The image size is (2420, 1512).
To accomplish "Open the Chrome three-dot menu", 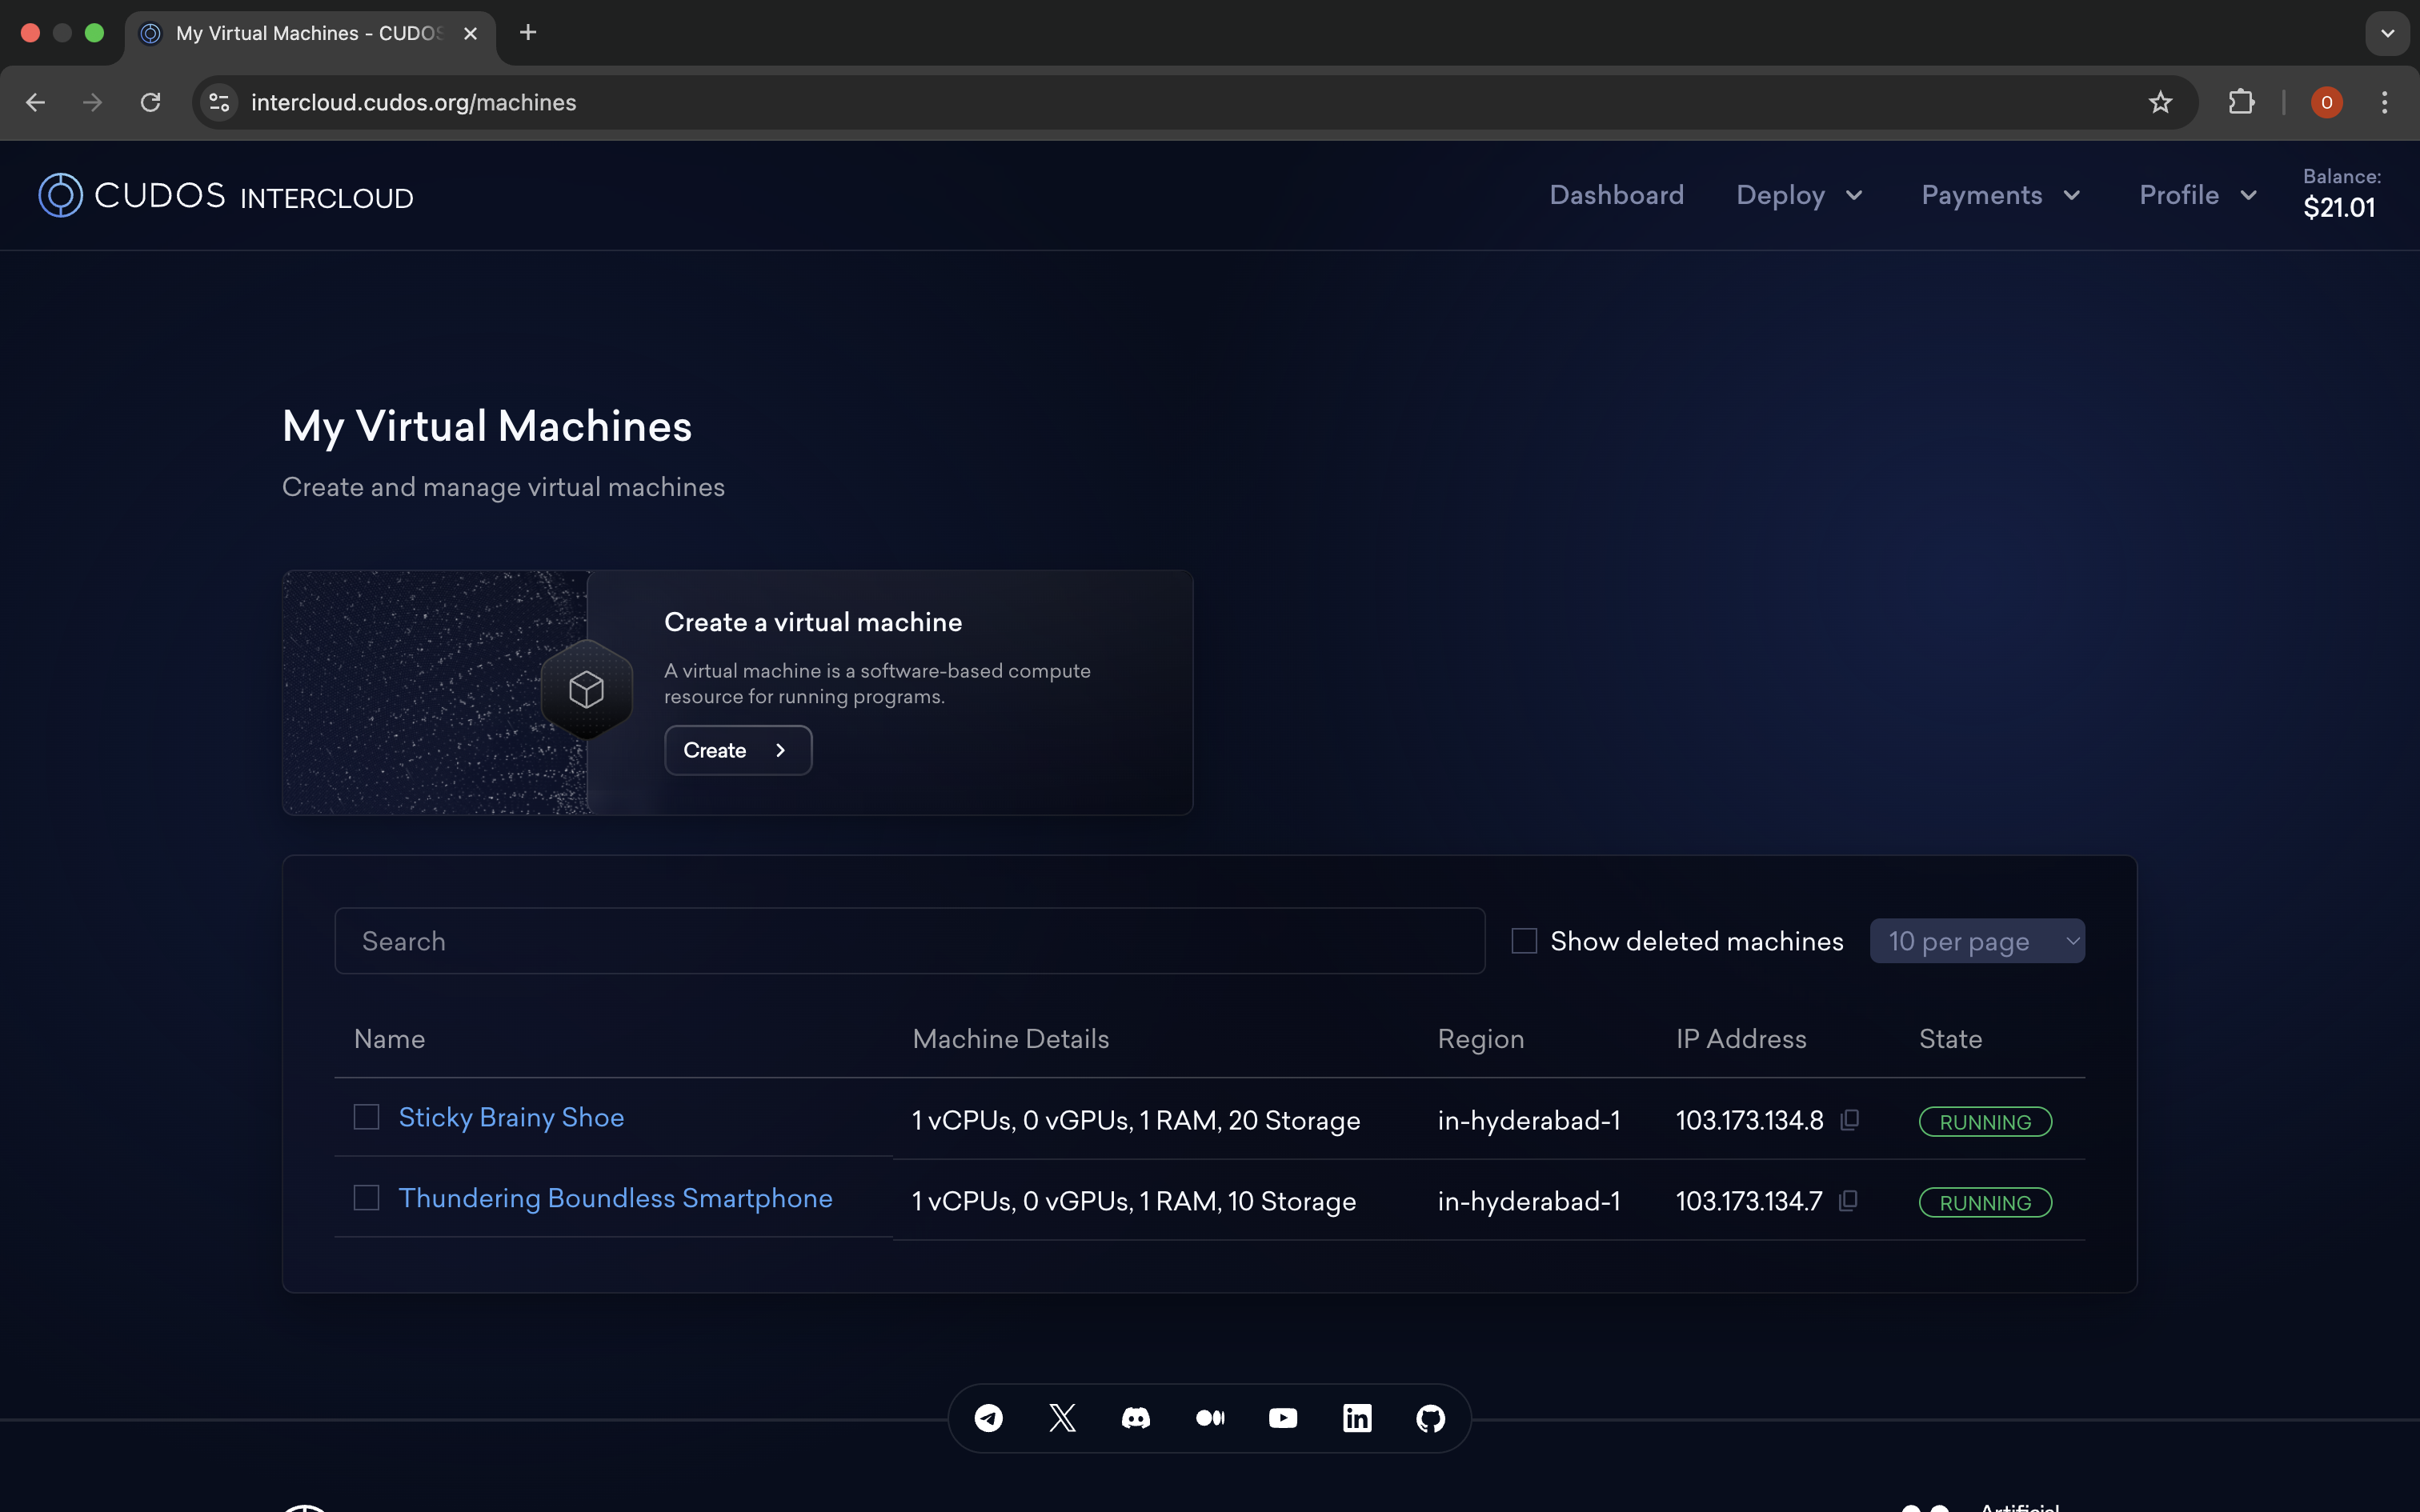I will point(2384,102).
